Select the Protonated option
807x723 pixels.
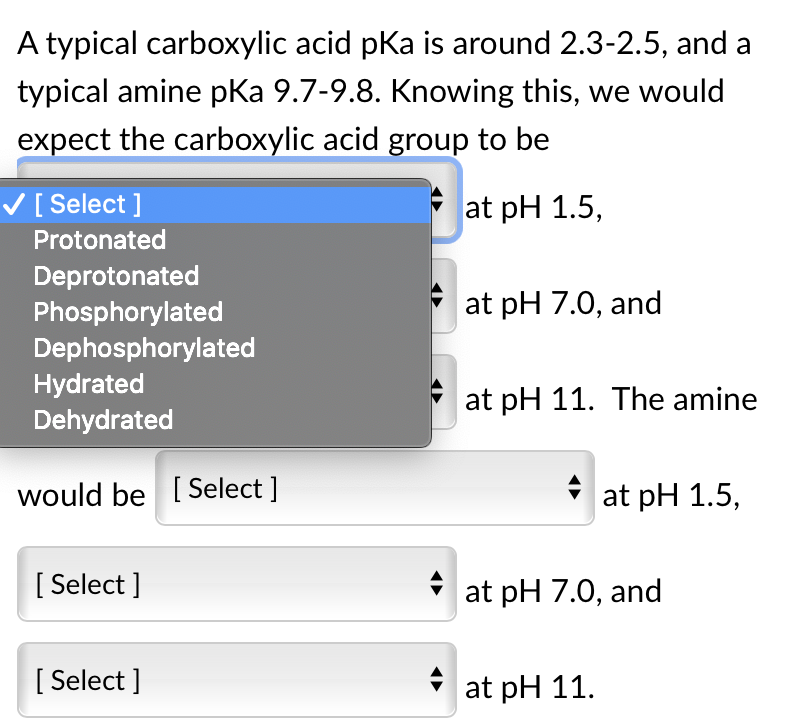pyautogui.click(x=99, y=240)
